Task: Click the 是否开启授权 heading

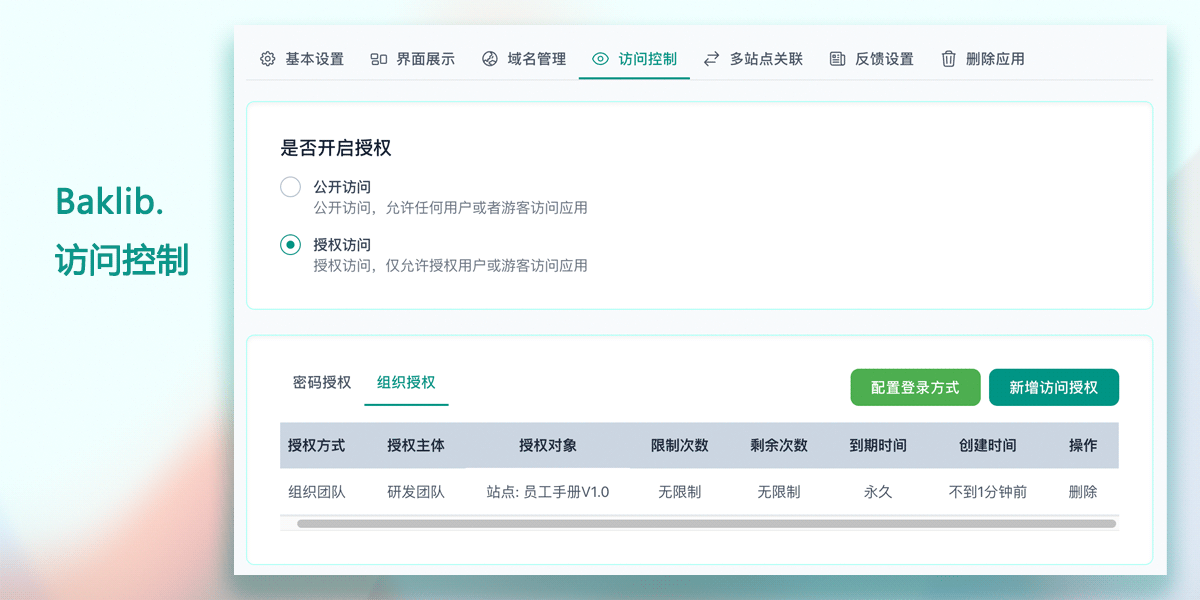Action: (335, 148)
